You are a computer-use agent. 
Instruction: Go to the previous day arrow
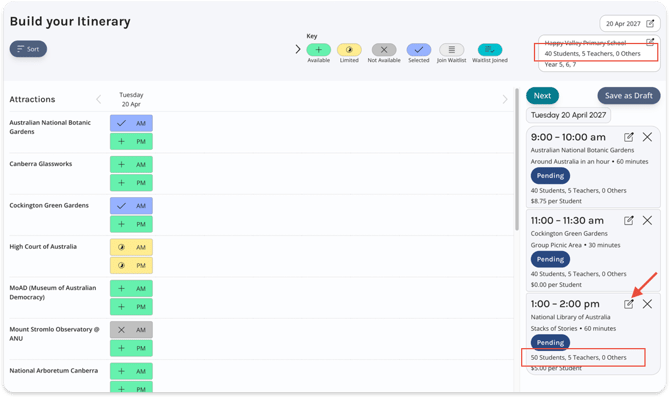pyautogui.click(x=99, y=99)
